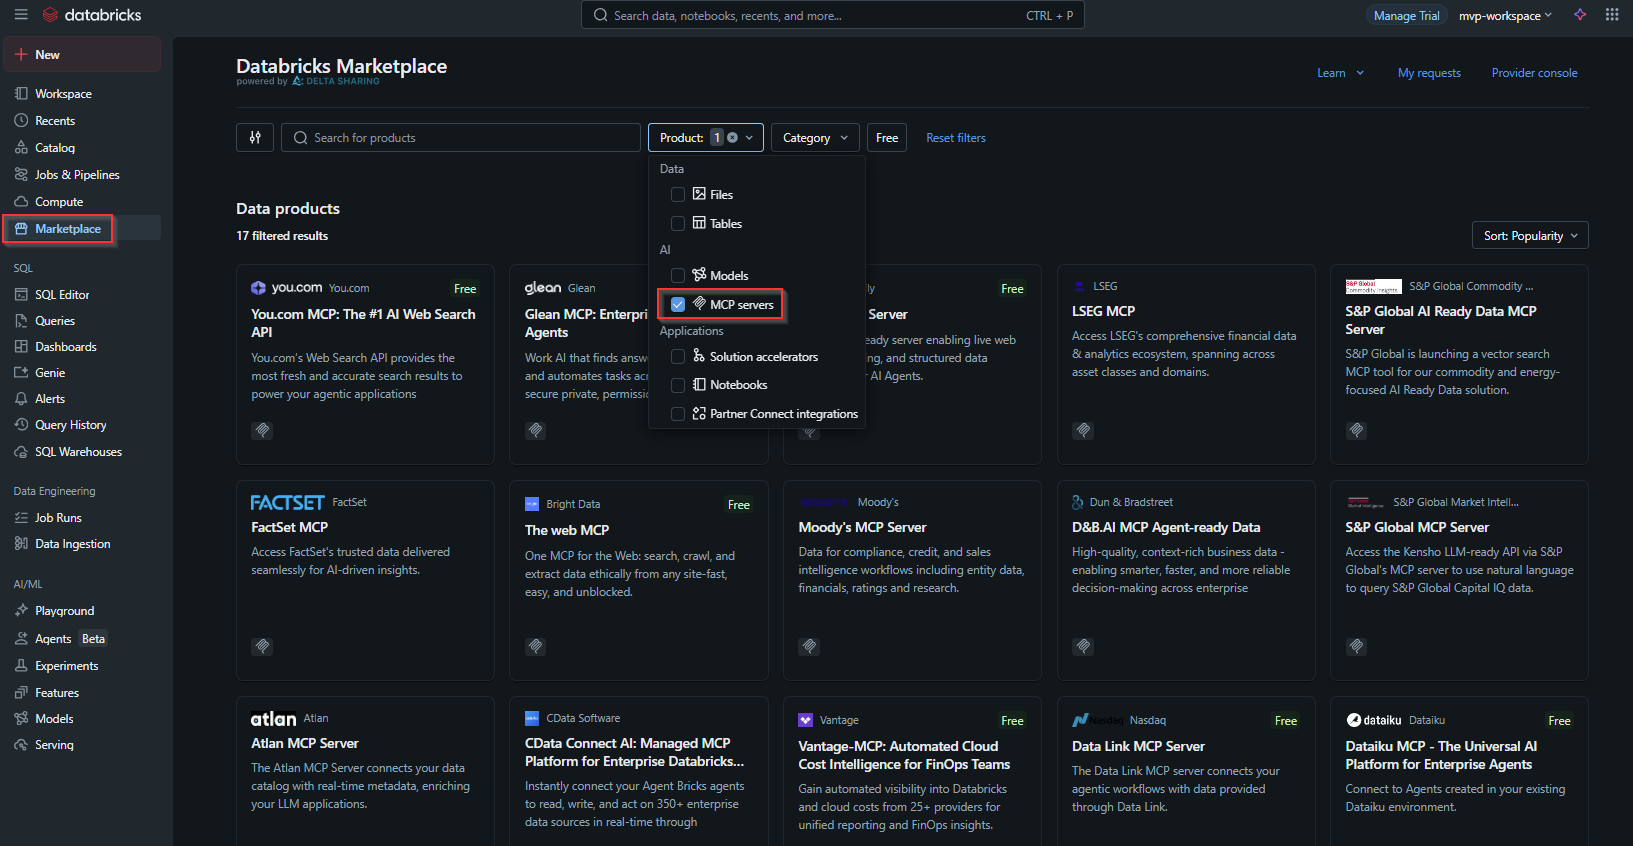Viewport: 1633px width, 846px height.
Task: Check the Models product filter
Action: [678, 276]
